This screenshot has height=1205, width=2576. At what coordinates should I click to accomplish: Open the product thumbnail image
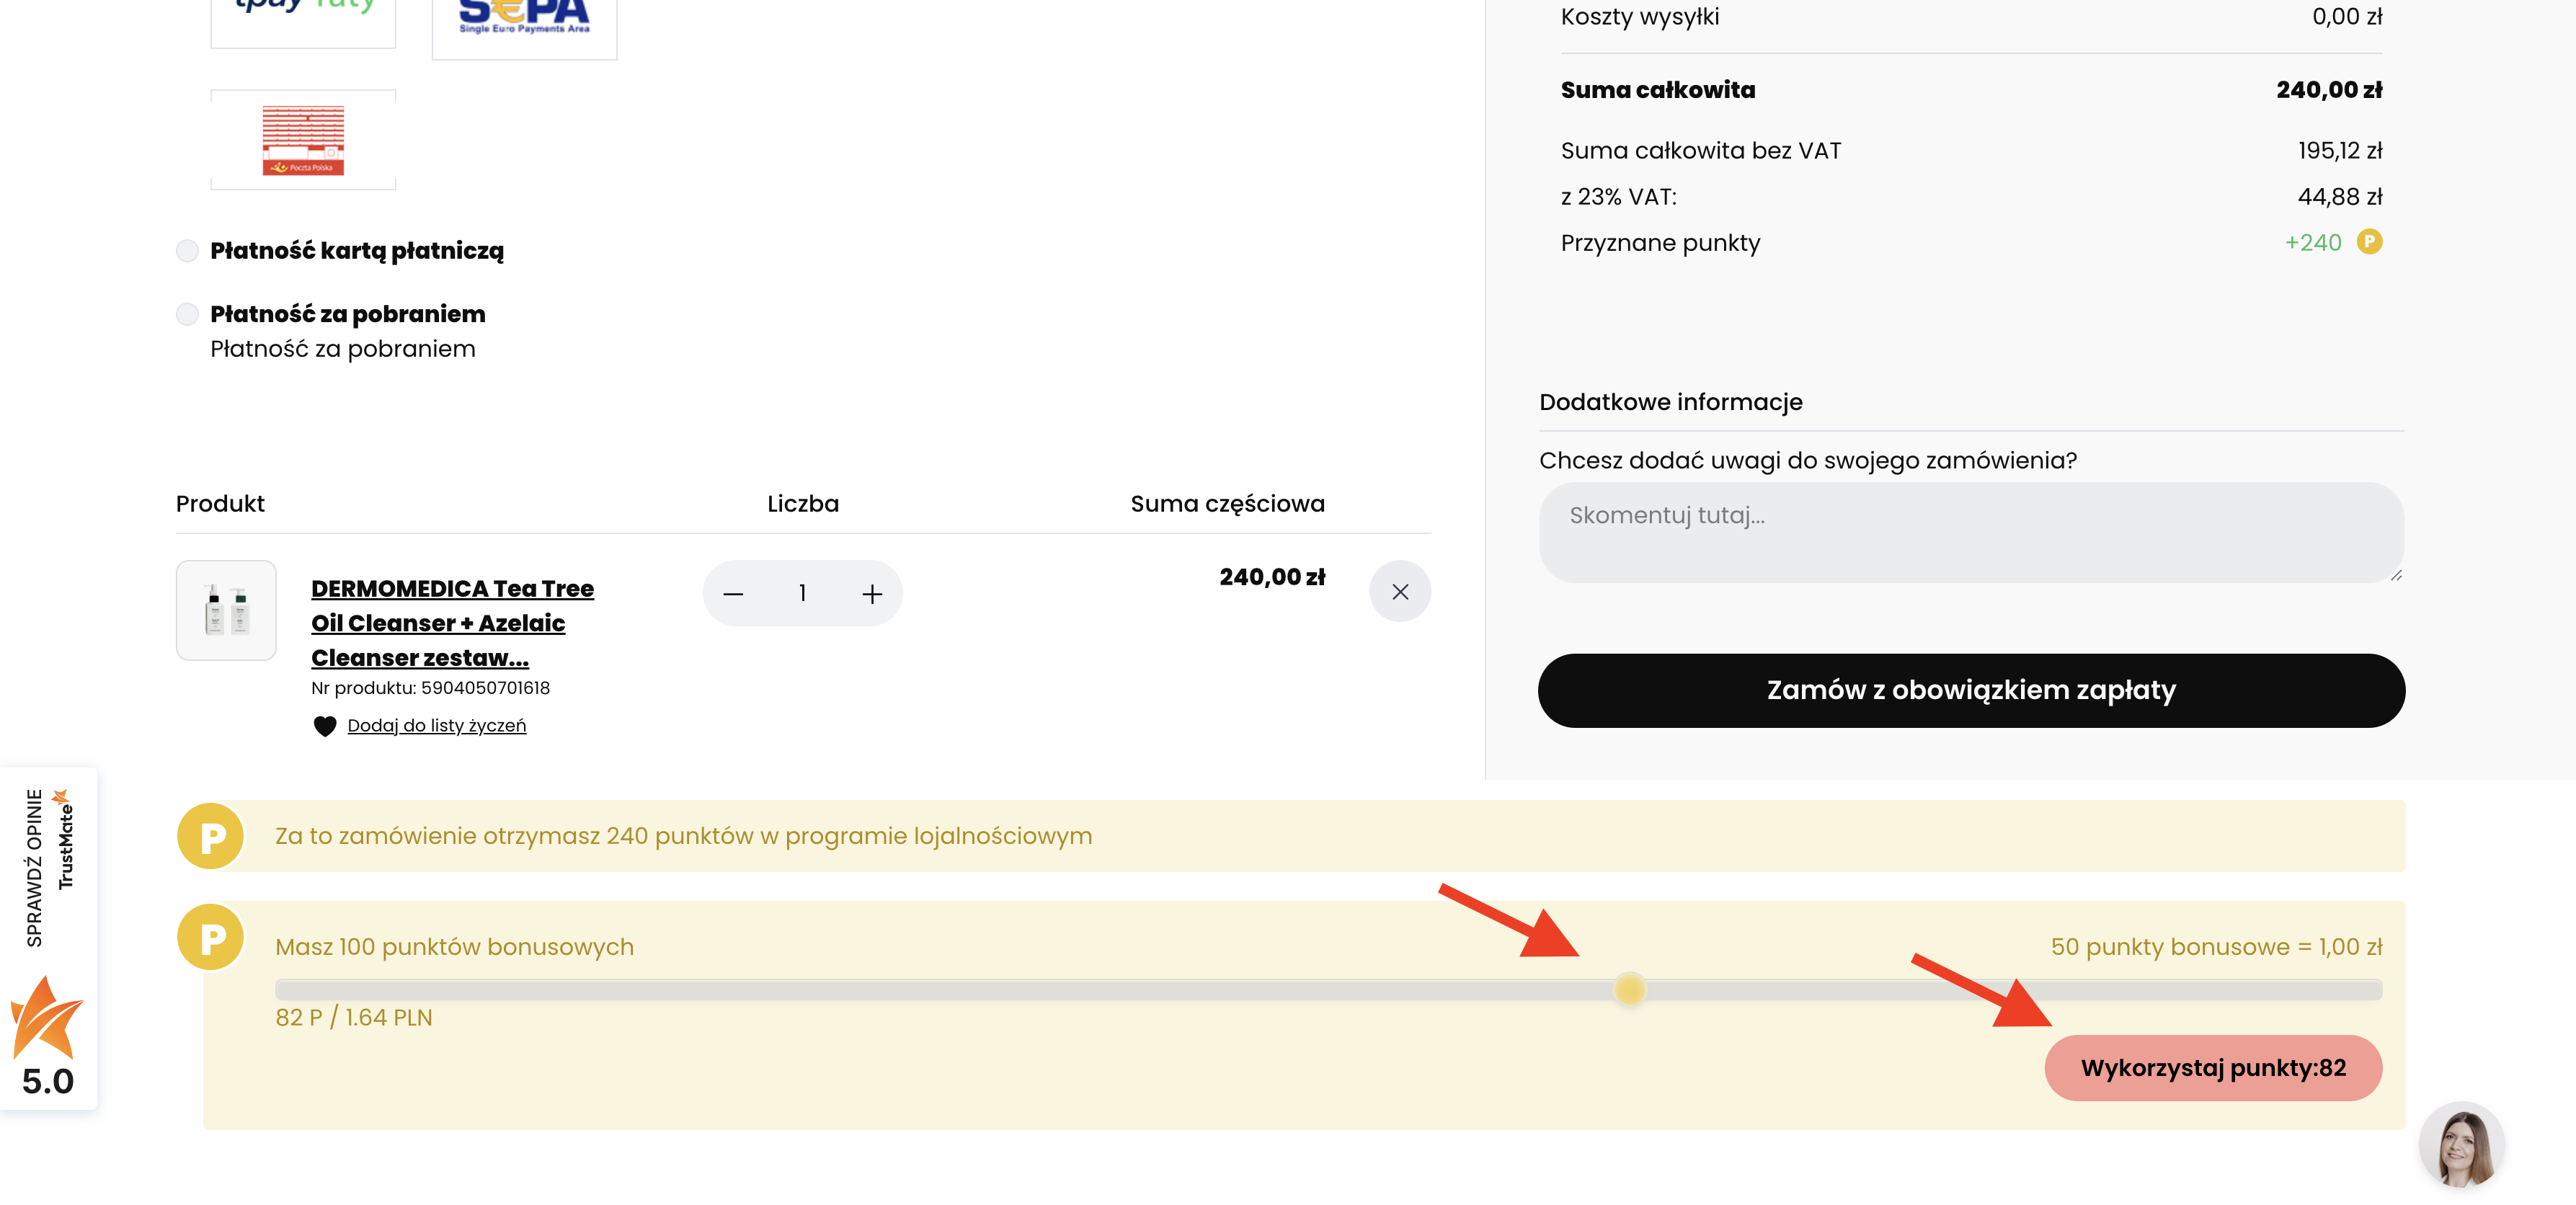coord(226,610)
